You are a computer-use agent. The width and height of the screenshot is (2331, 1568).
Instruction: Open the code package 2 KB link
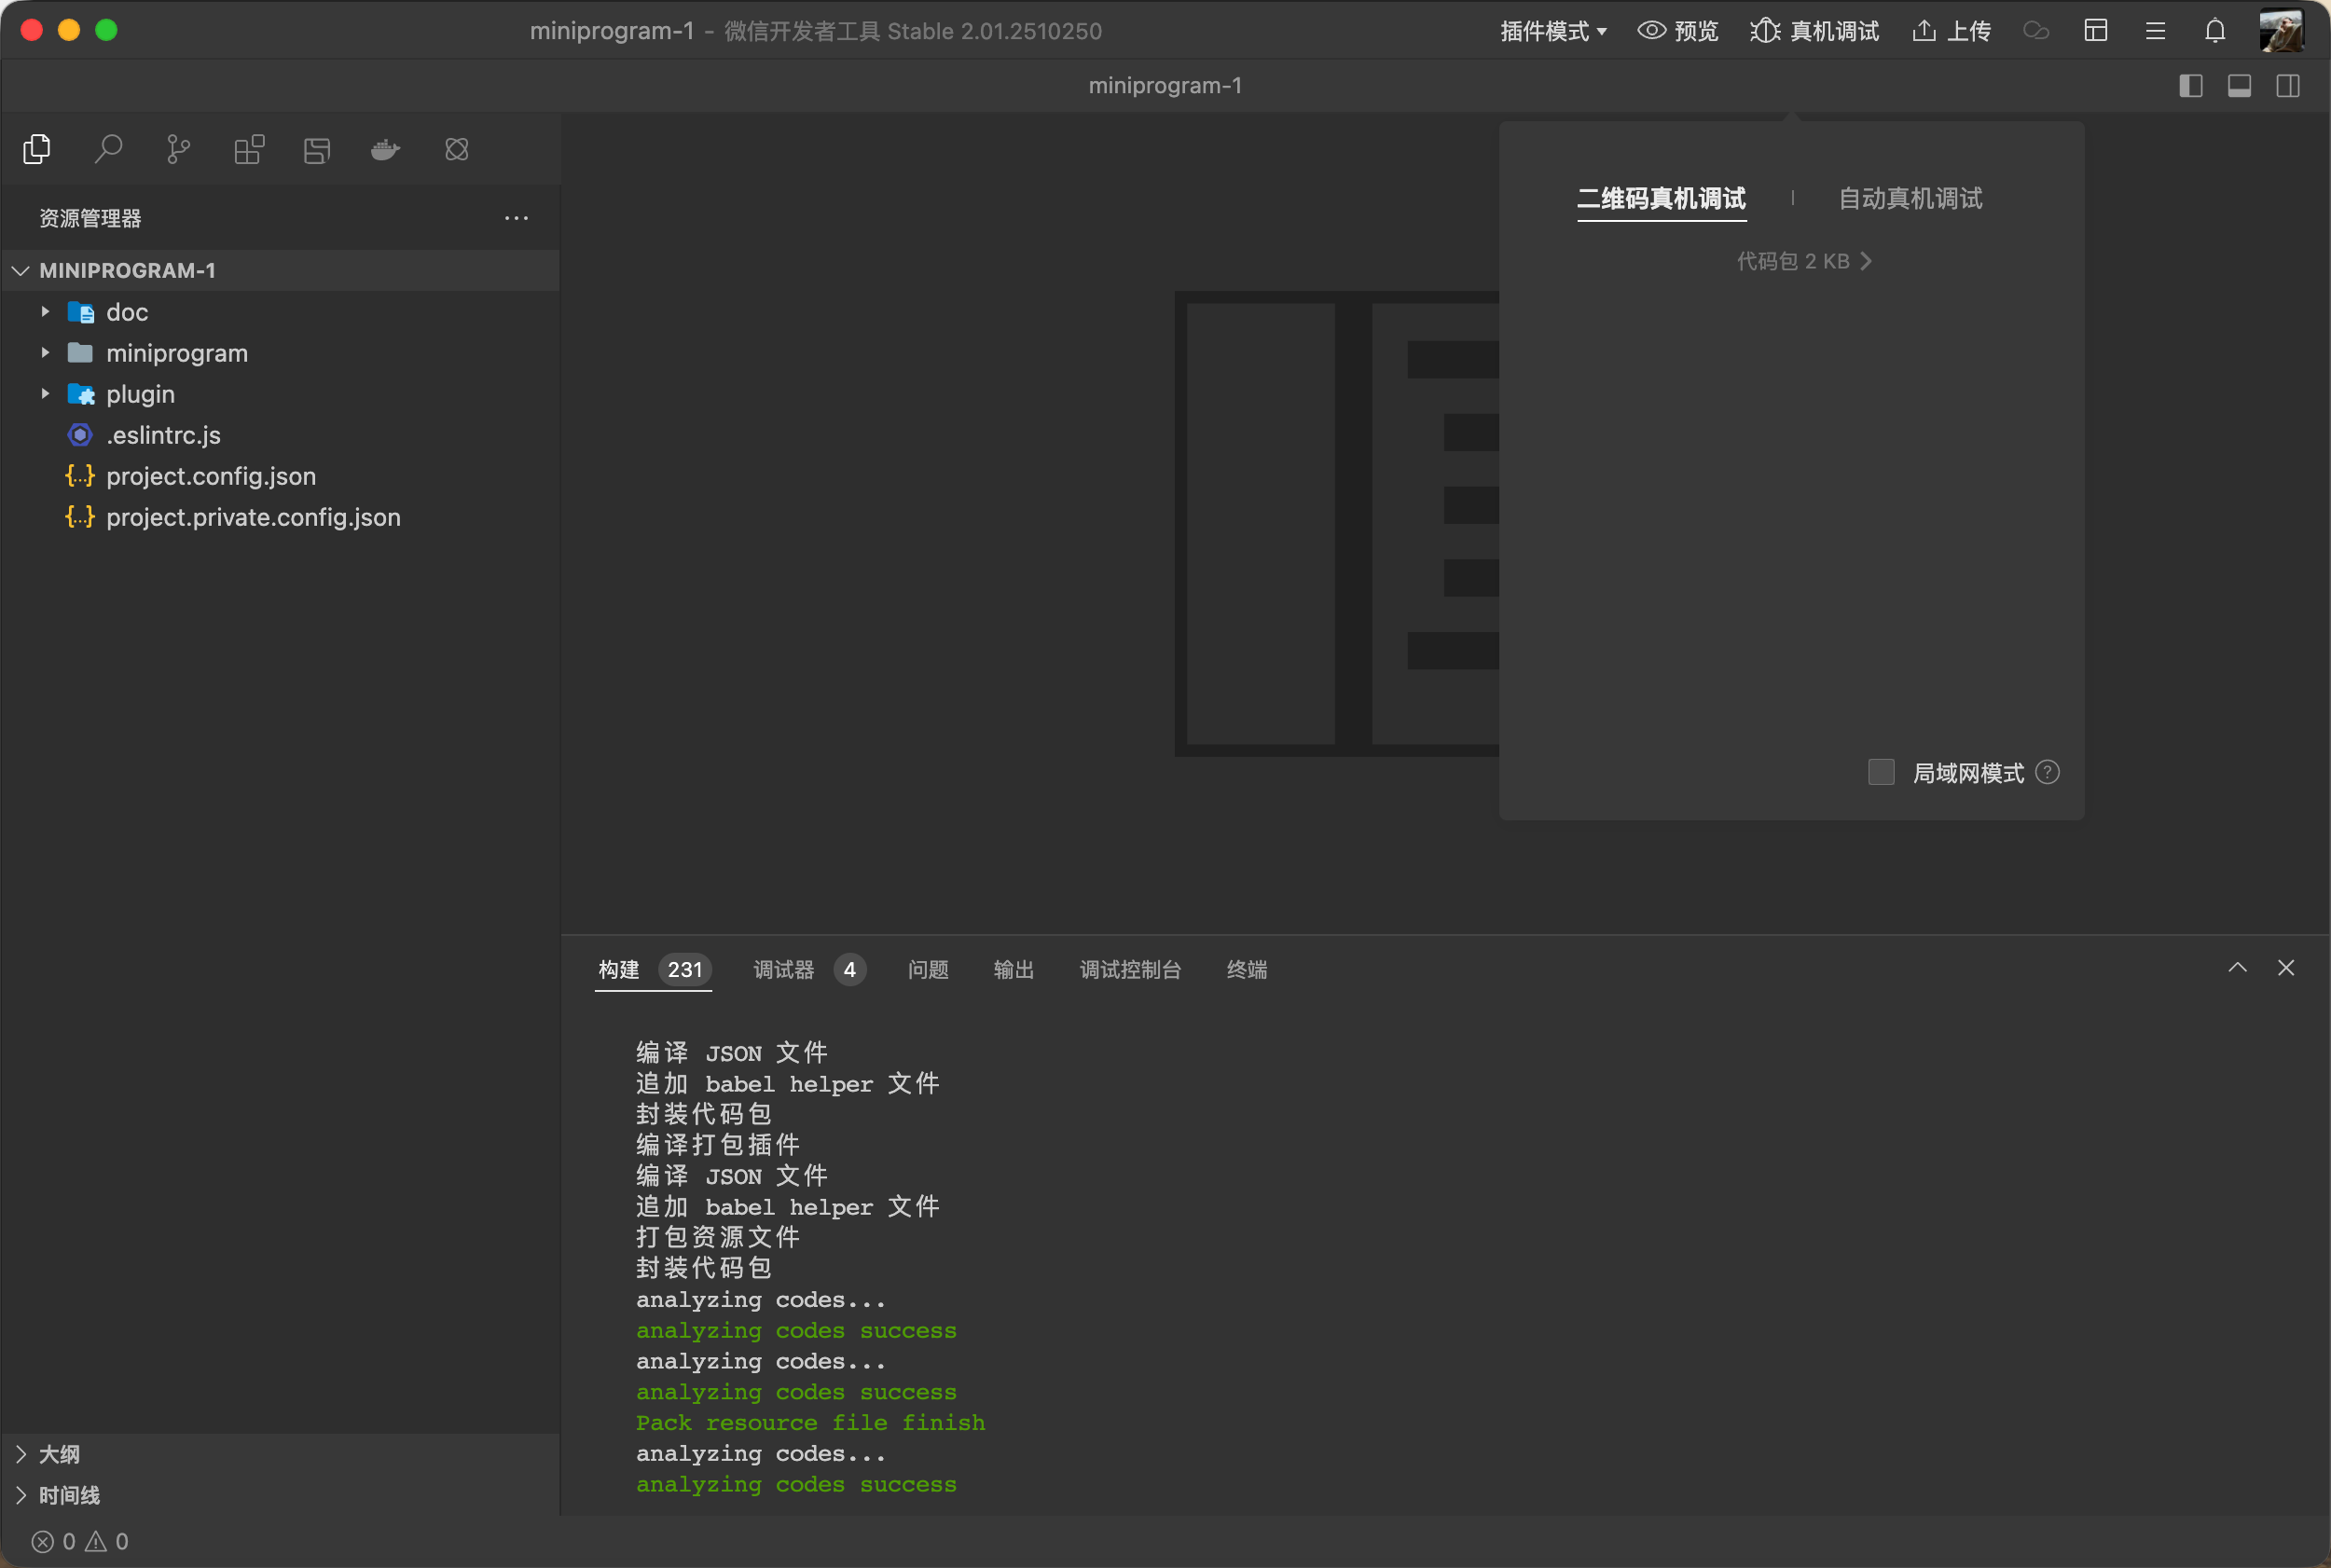tap(1803, 261)
